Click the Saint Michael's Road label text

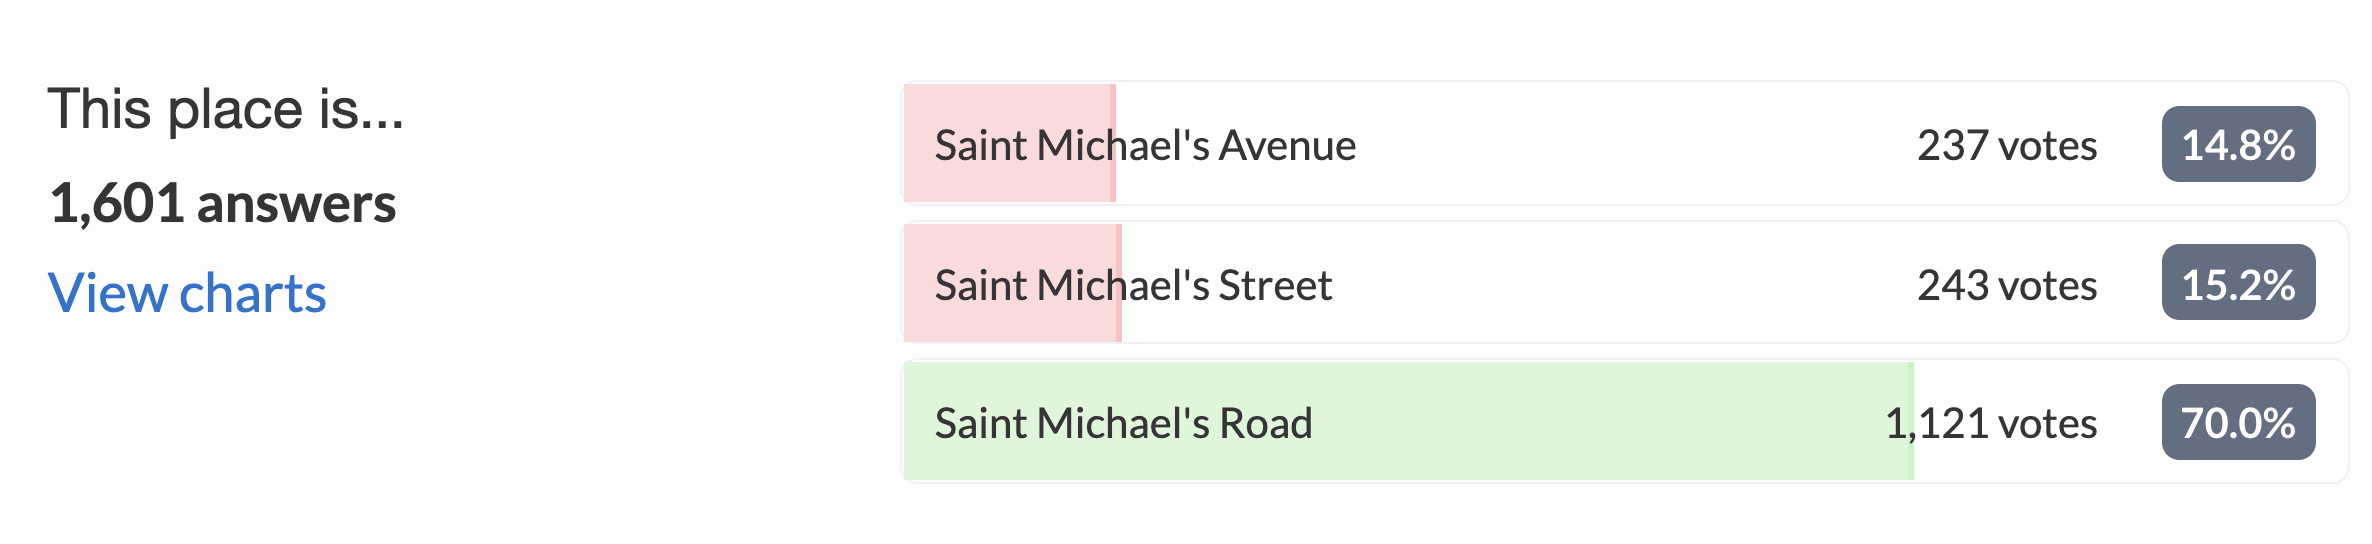click(1123, 424)
